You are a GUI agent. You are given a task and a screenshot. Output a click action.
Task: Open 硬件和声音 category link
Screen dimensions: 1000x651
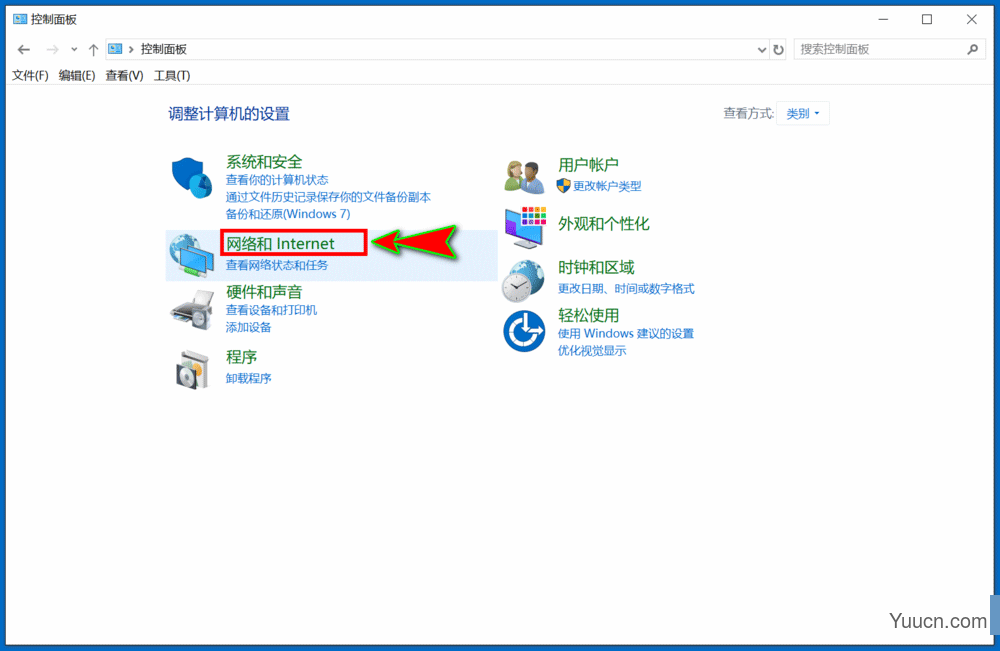tap(264, 292)
